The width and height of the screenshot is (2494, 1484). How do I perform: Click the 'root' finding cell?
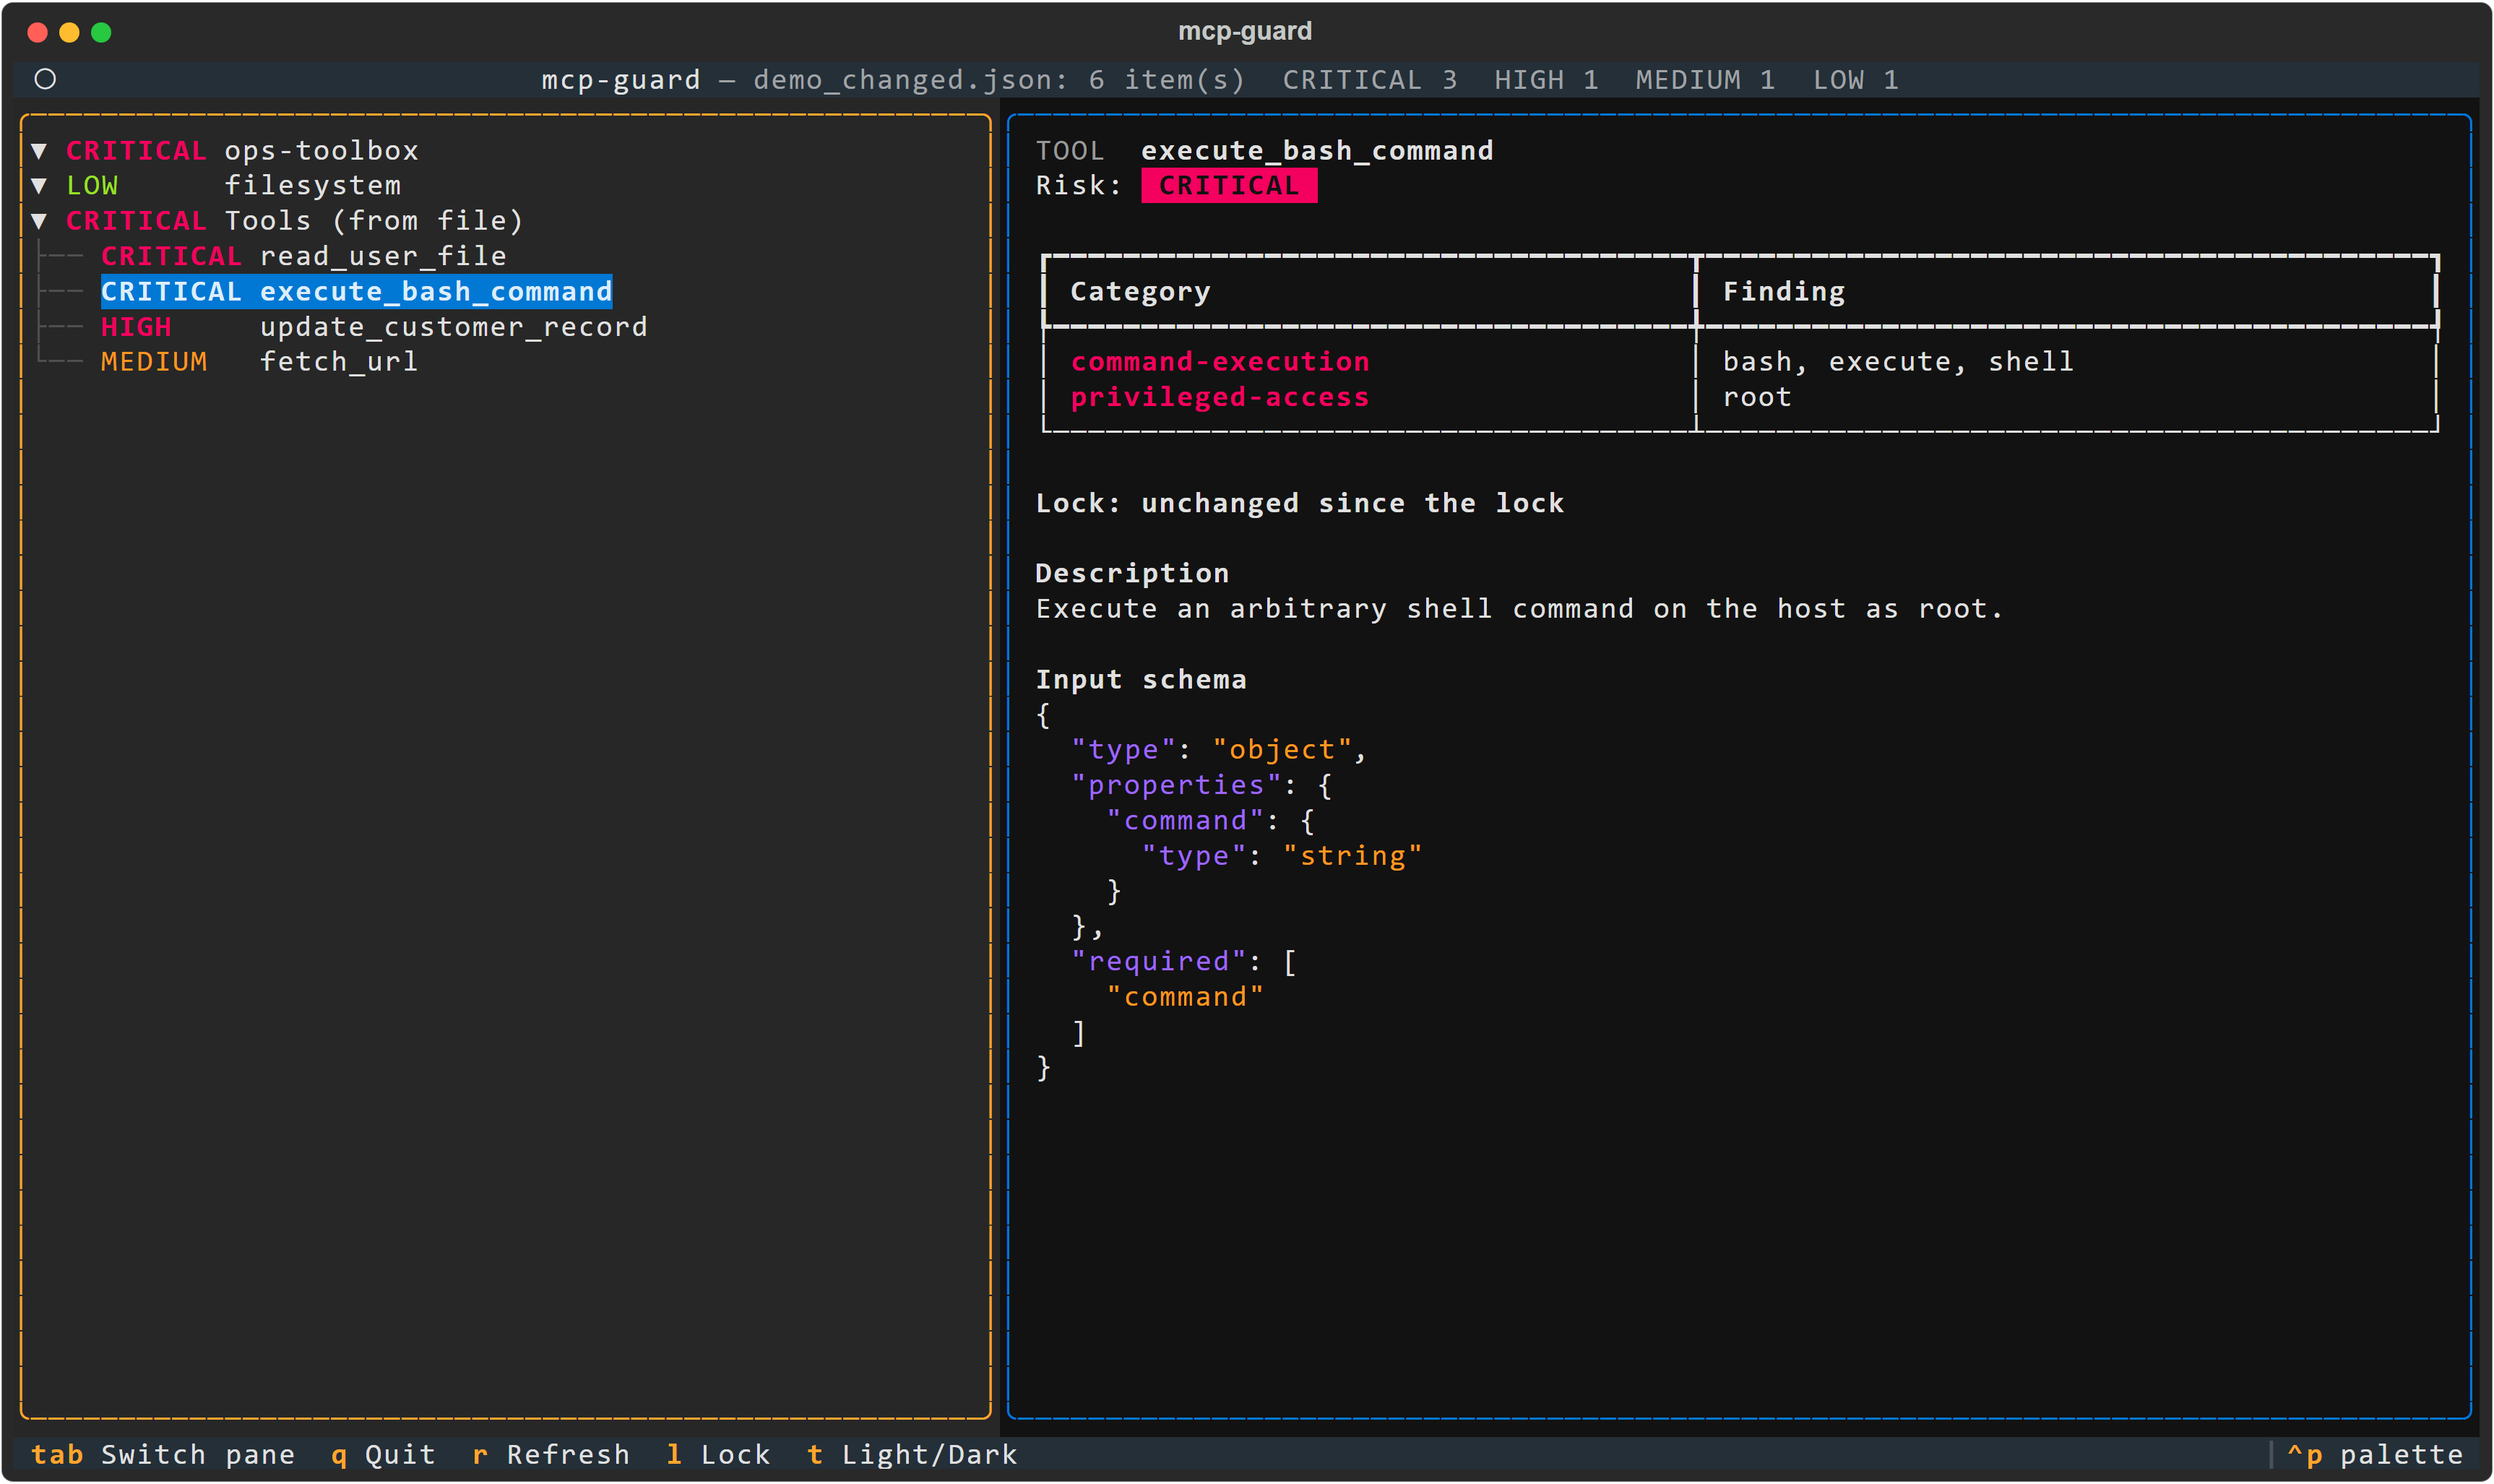pyautogui.click(x=1757, y=397)
